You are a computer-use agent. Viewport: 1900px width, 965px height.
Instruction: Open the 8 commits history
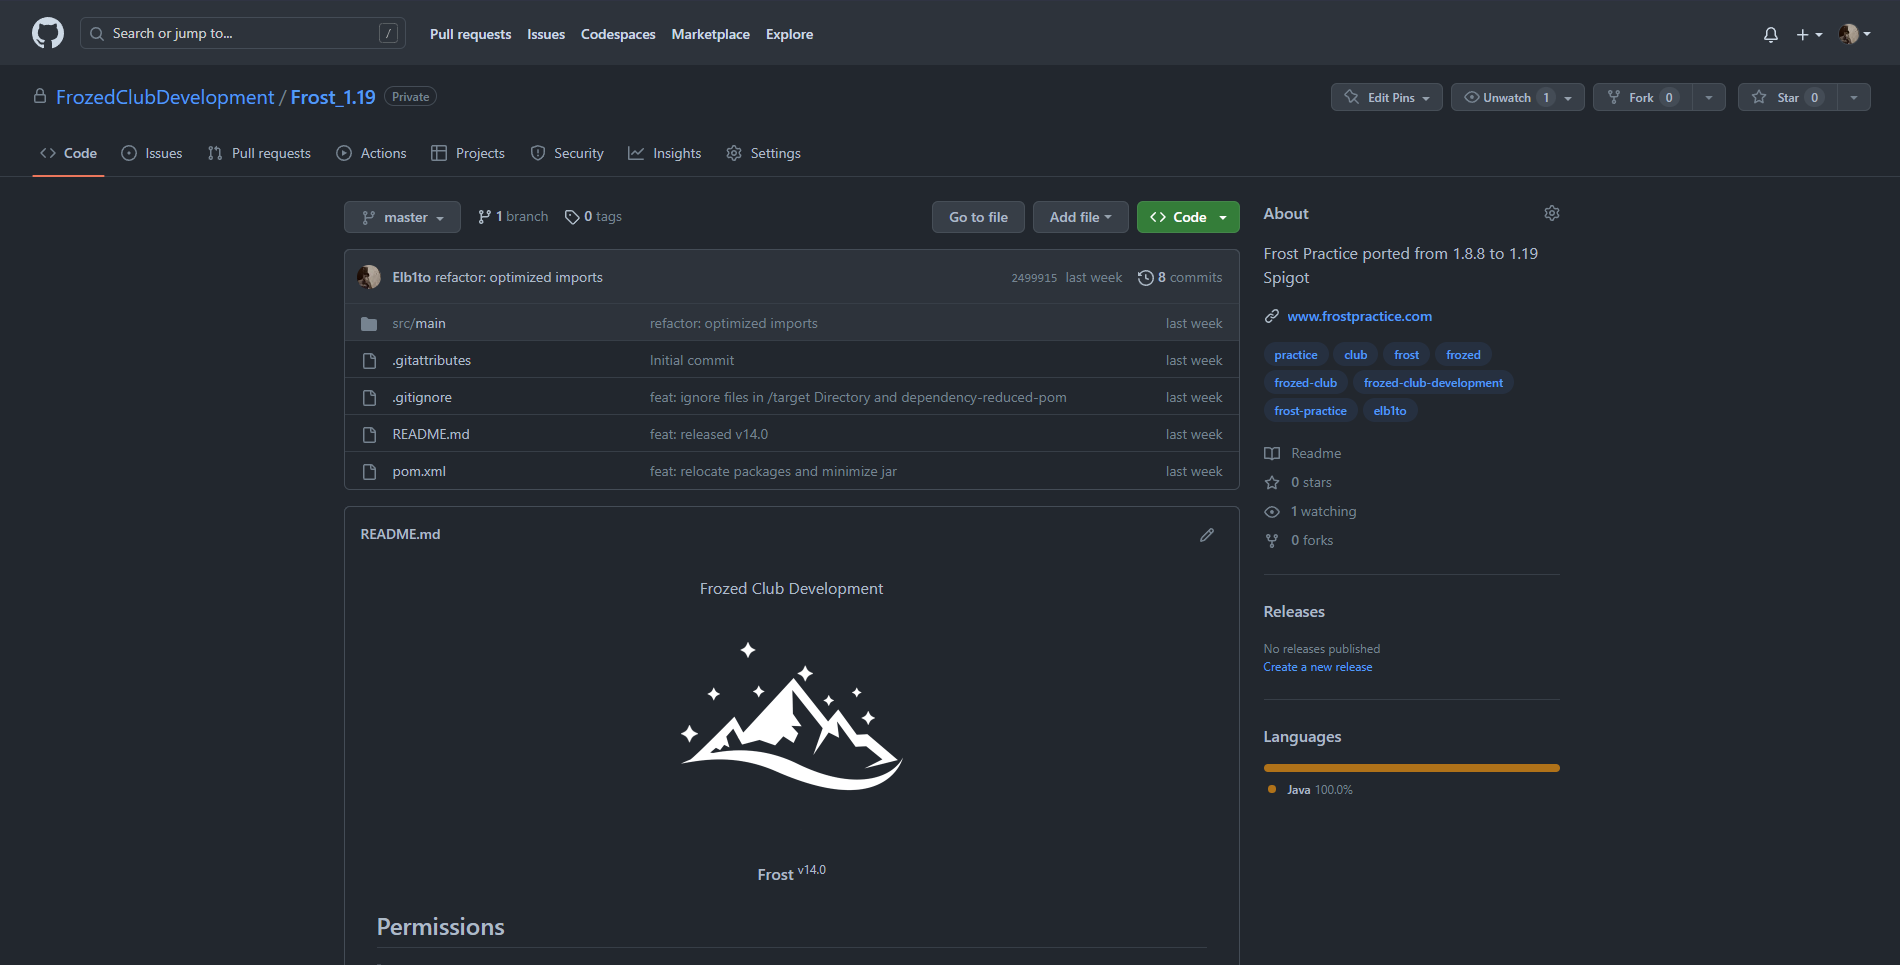point(1180,277)
